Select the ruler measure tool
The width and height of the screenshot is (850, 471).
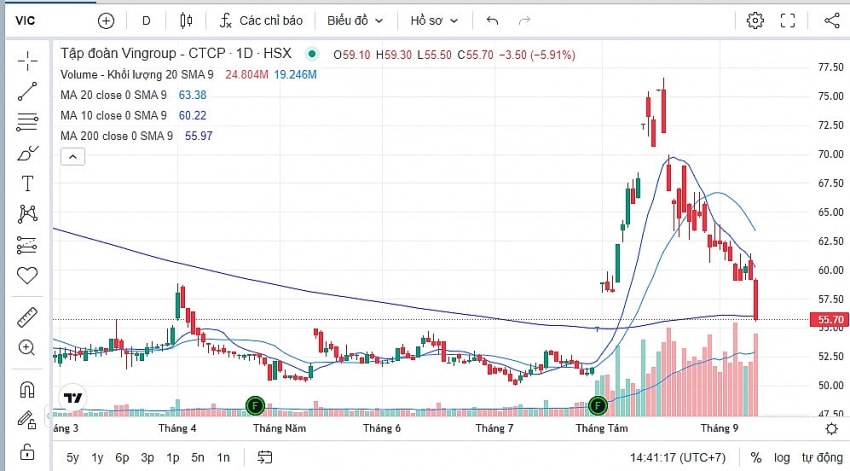point(27,317)
